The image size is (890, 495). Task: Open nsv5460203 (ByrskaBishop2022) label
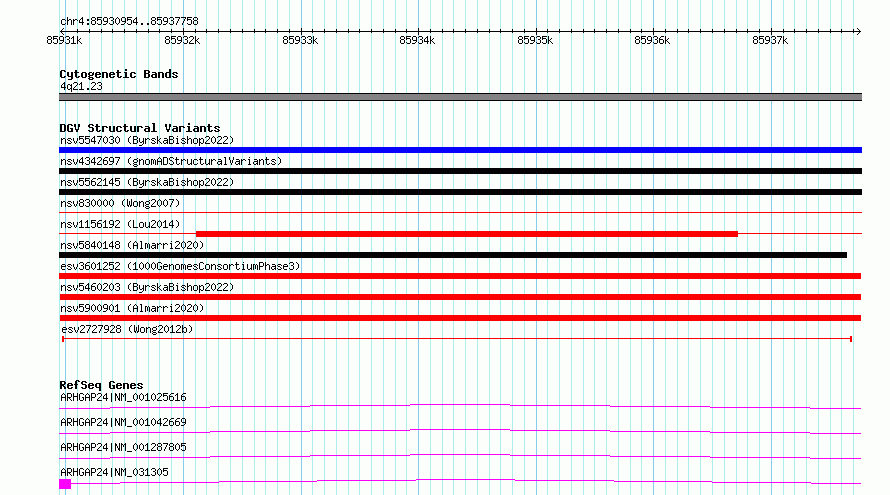147,287
